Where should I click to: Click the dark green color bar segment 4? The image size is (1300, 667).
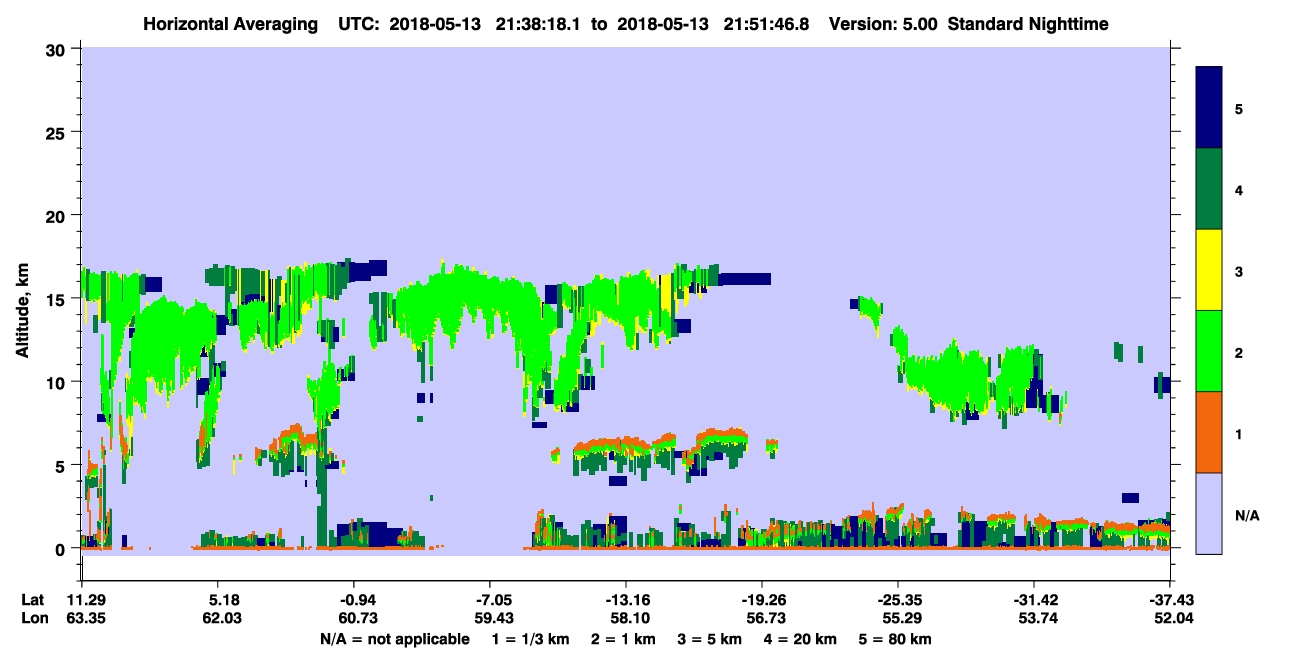(1209, 189)
